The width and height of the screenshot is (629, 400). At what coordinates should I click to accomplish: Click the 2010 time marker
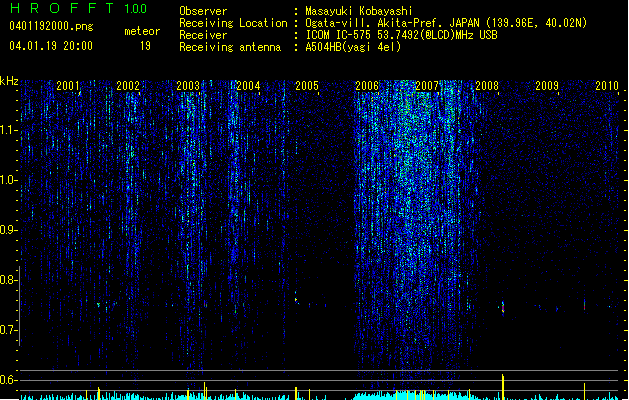[607, 86]
